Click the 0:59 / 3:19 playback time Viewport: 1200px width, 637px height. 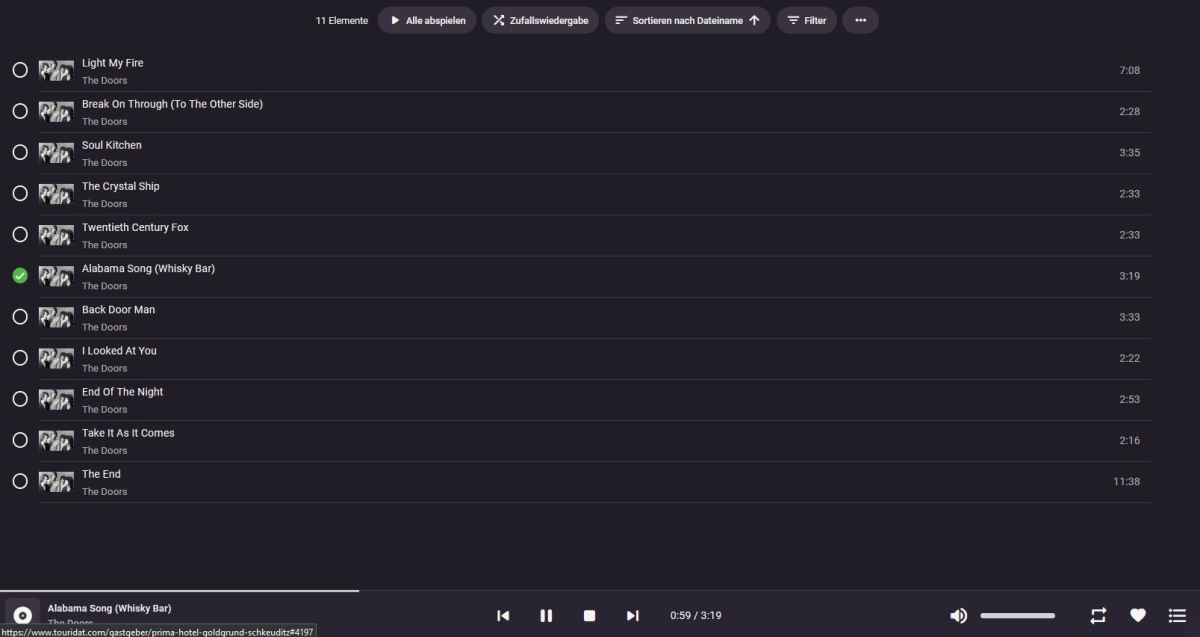point(696,616)
